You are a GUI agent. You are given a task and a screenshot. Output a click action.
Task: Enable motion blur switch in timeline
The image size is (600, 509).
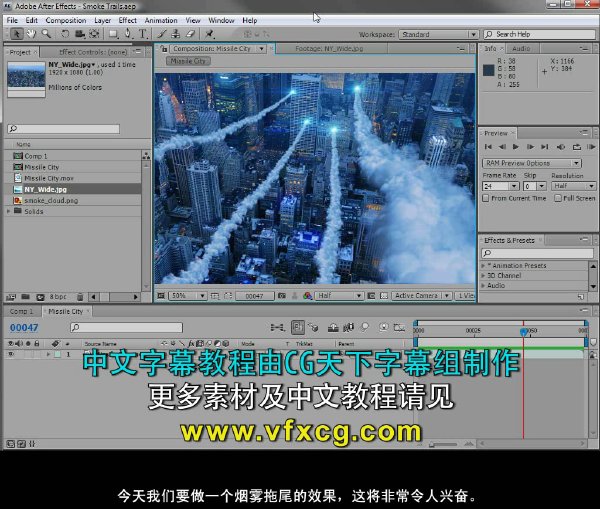click(x=365, y=327)
